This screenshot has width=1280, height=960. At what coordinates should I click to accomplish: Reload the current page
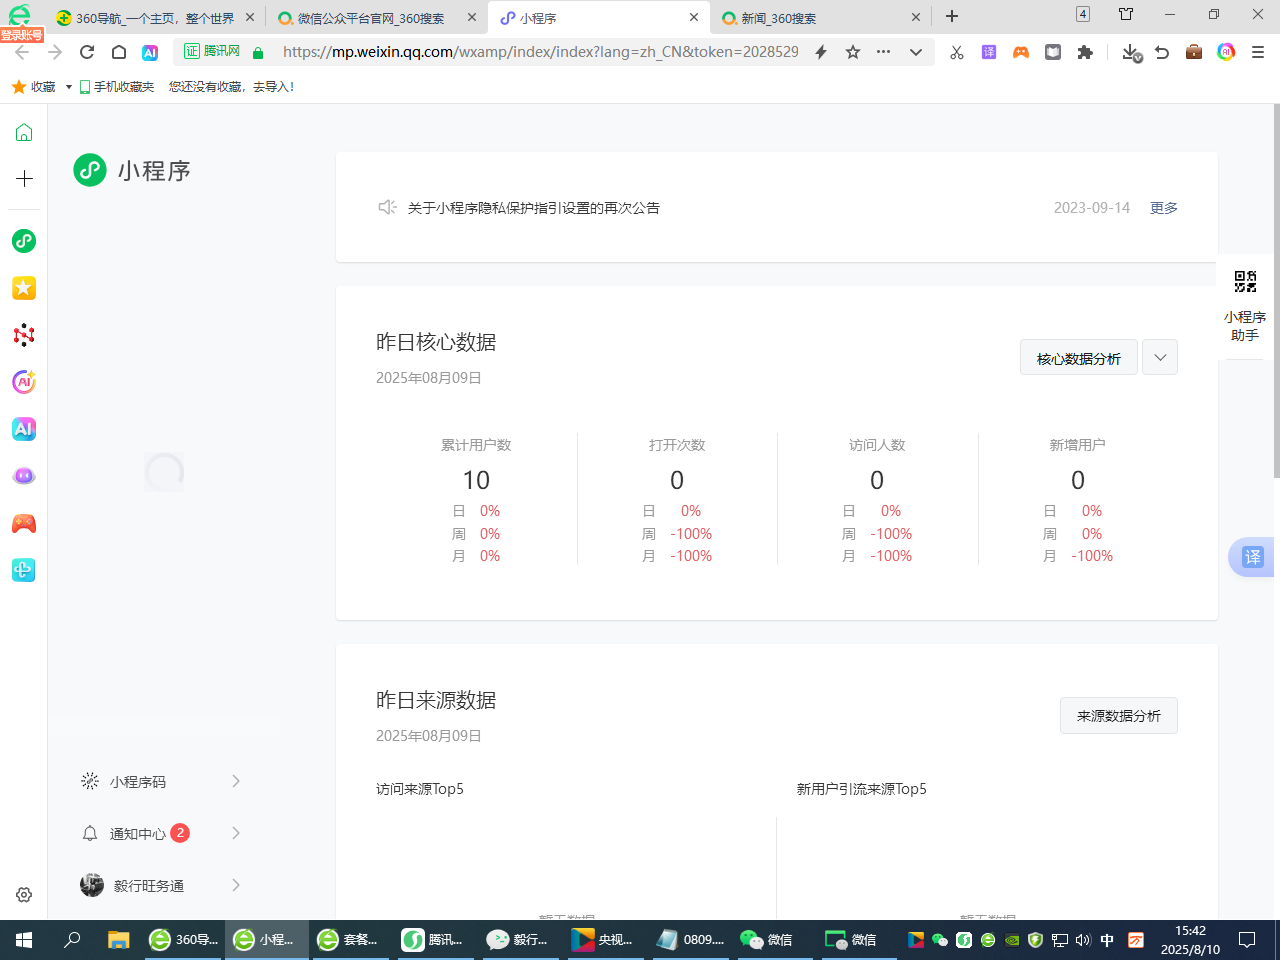(x=87, y=52)
